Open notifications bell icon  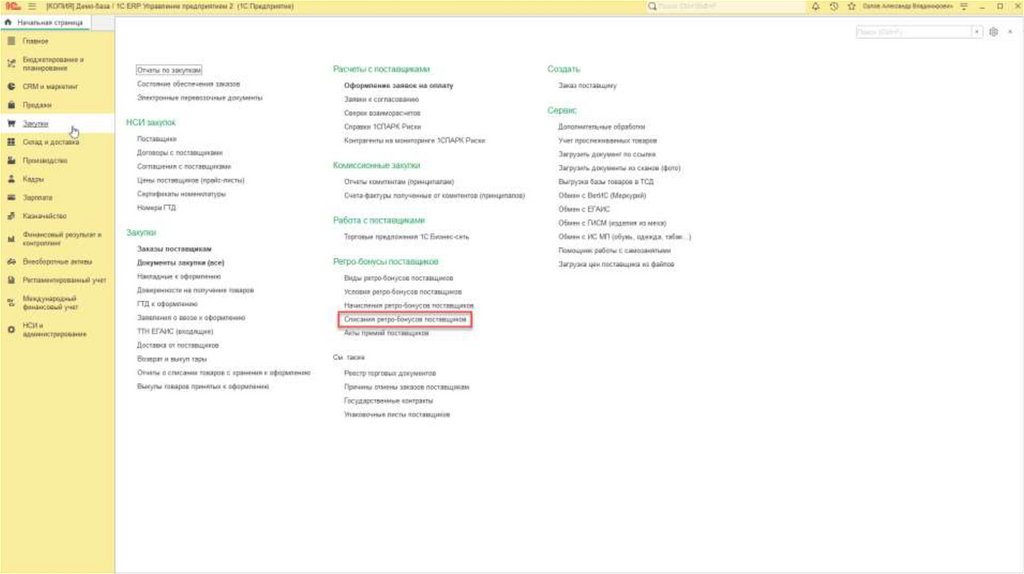816,7
